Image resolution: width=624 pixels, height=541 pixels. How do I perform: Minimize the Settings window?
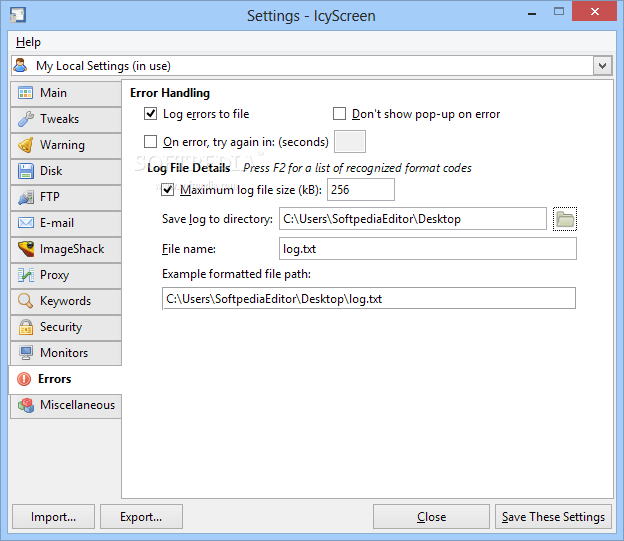tap(532, 13)
